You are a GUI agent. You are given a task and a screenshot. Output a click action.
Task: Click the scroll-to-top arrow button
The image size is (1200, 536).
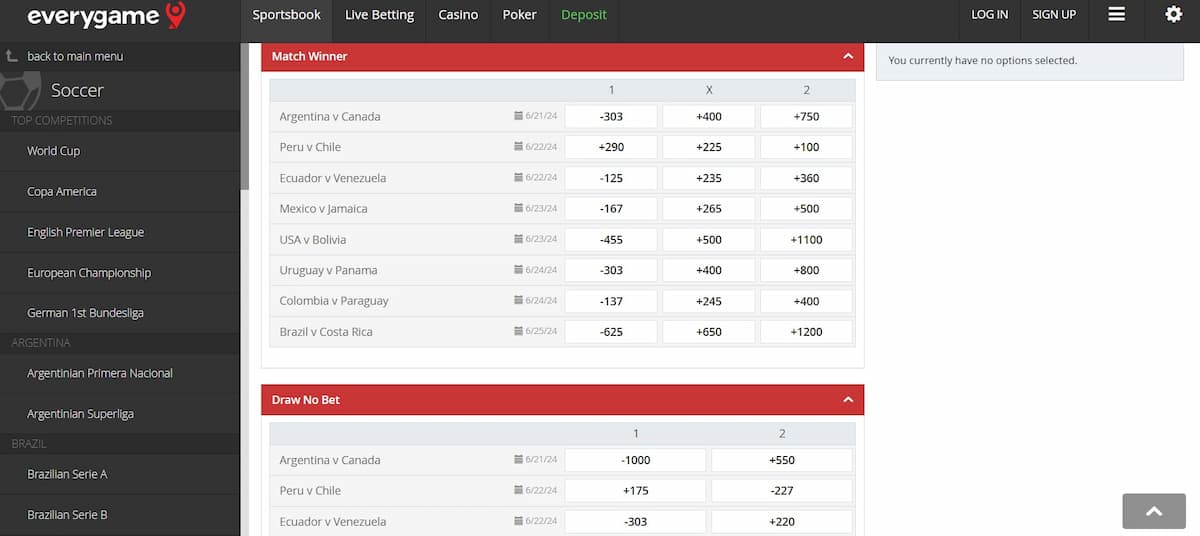click(x=1154, y=511)
